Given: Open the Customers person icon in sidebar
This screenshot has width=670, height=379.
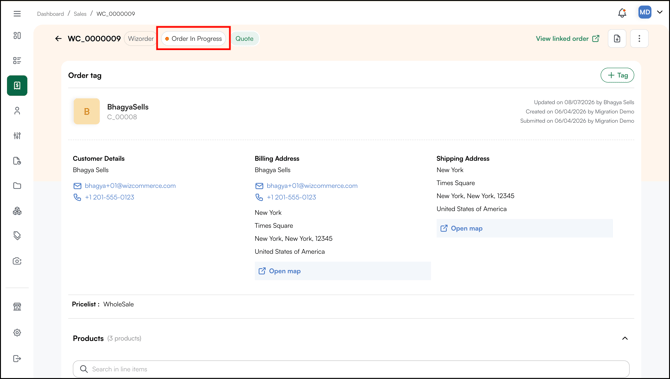Looking at the screenshot, I should click(x=17, y=111).
